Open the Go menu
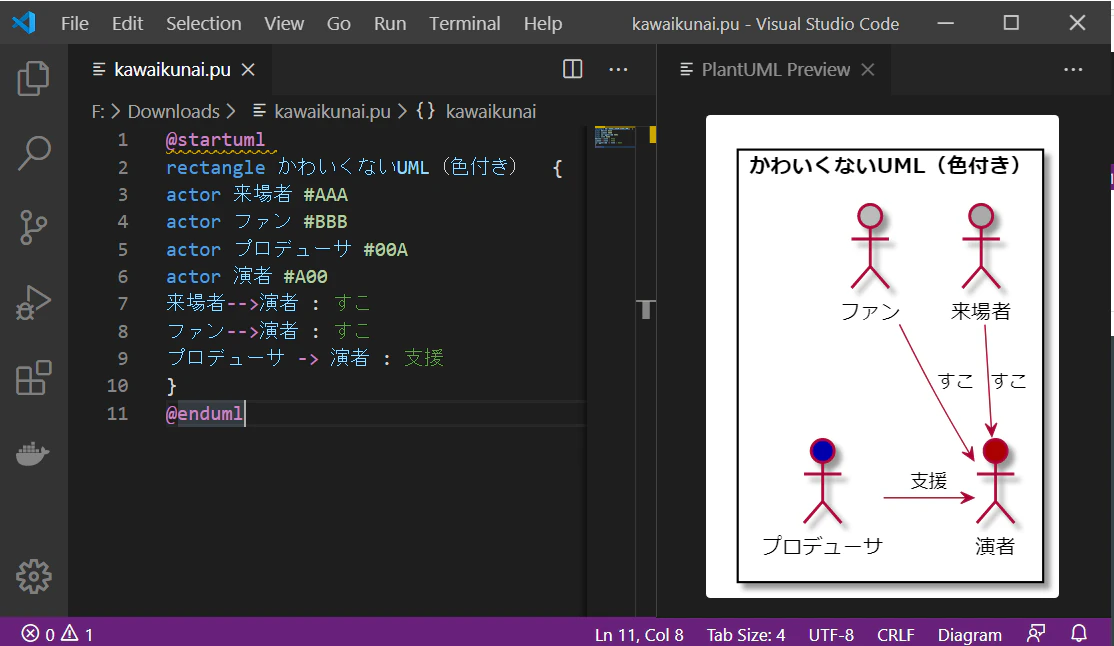1114x646 pixels. pos(339,23)
